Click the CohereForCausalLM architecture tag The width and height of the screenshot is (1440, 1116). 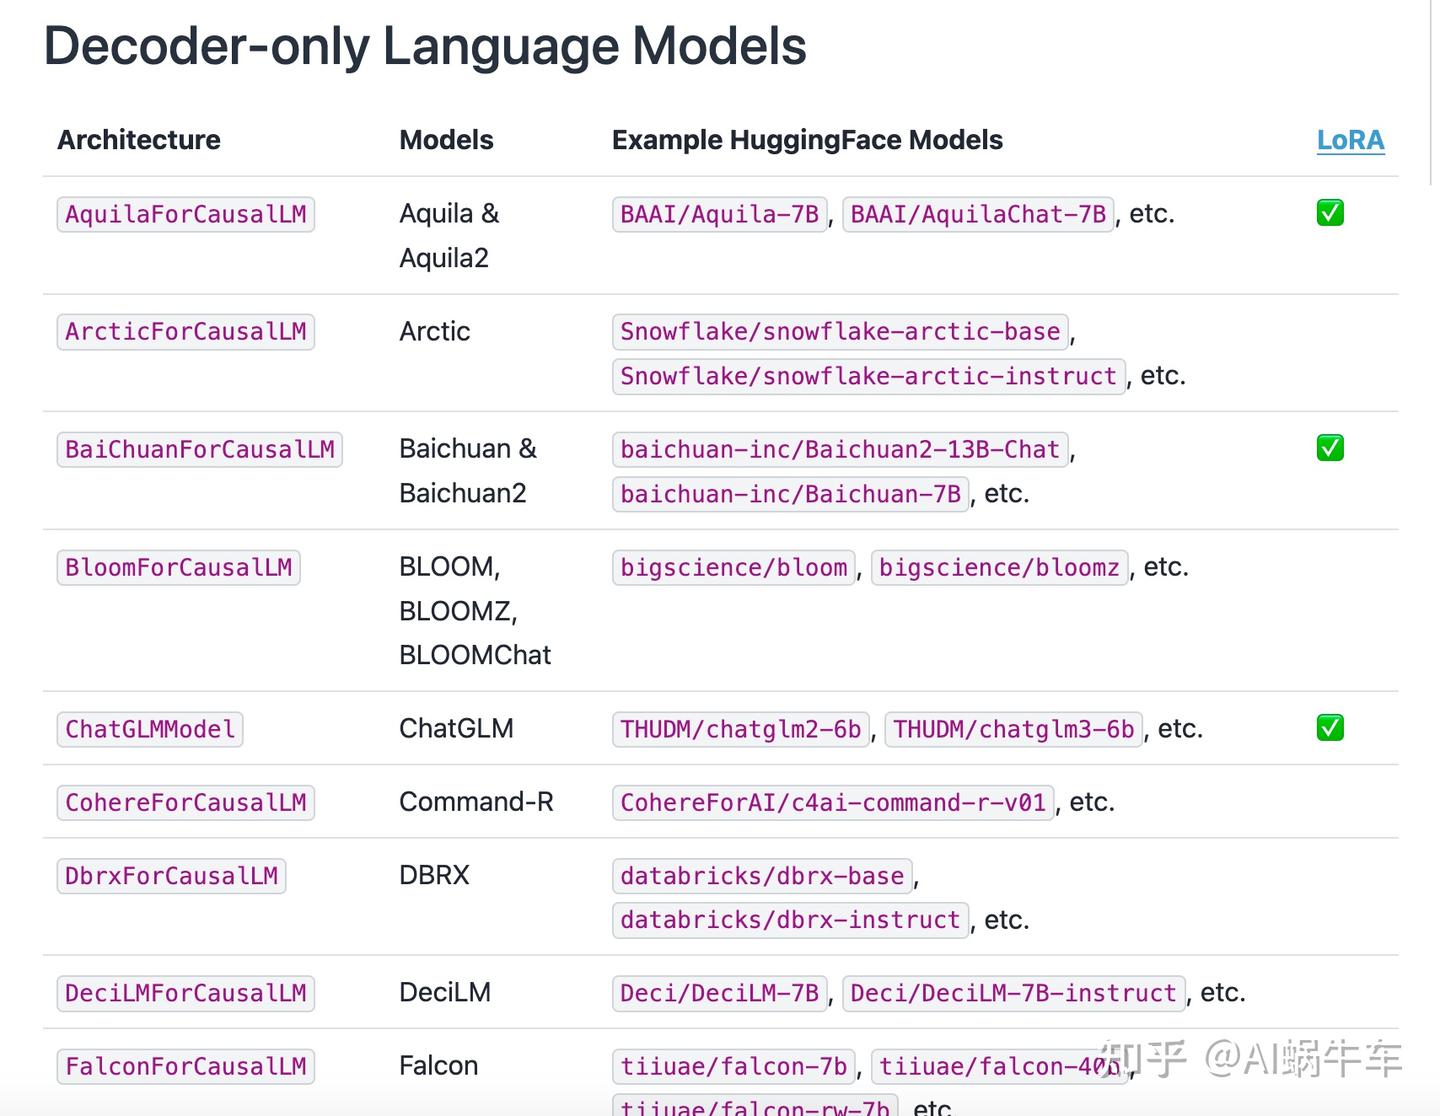tap(186, 802)
